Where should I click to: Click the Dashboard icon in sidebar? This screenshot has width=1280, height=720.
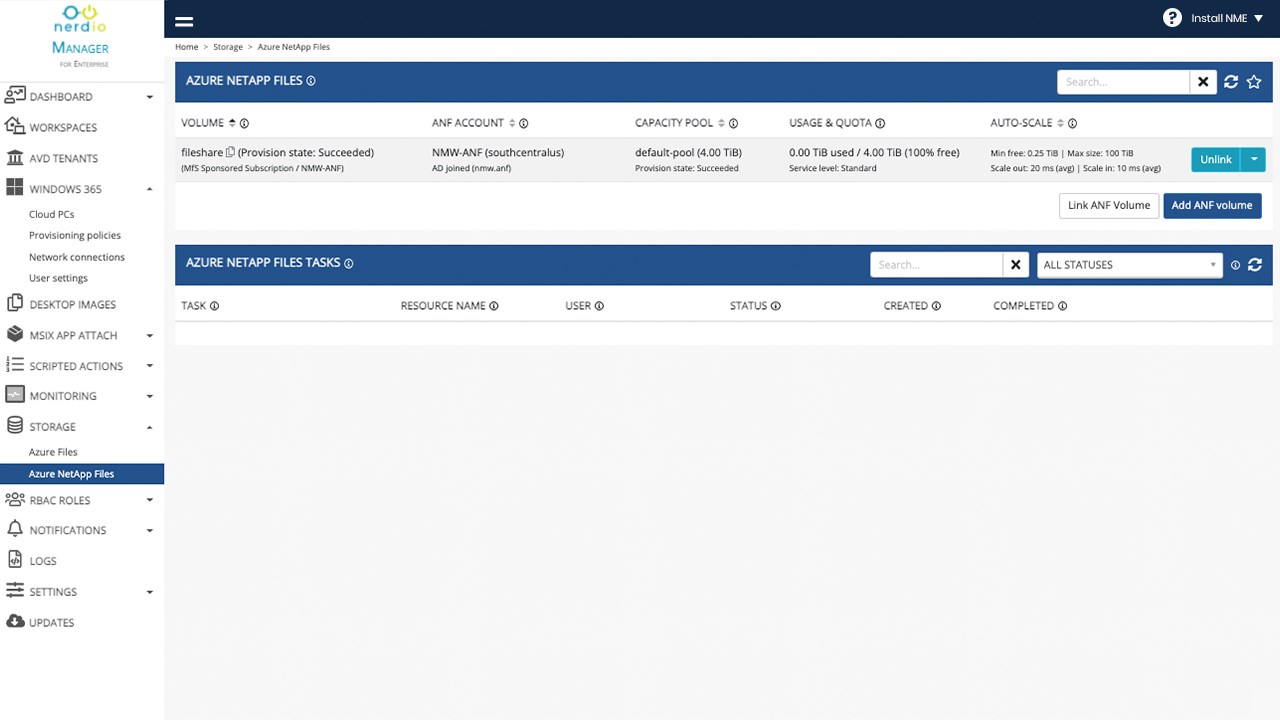click(x=15, y=96)
